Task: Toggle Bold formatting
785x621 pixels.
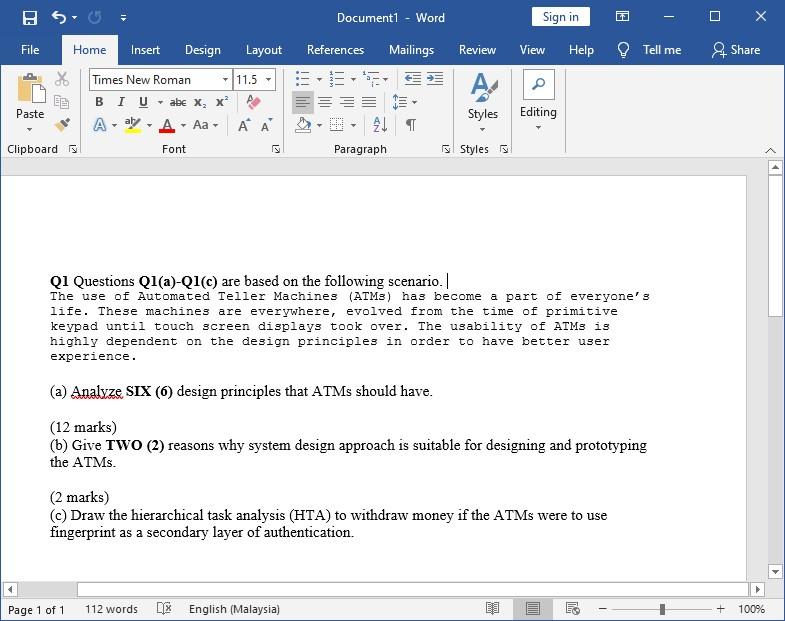Action: tap(99, 102)
